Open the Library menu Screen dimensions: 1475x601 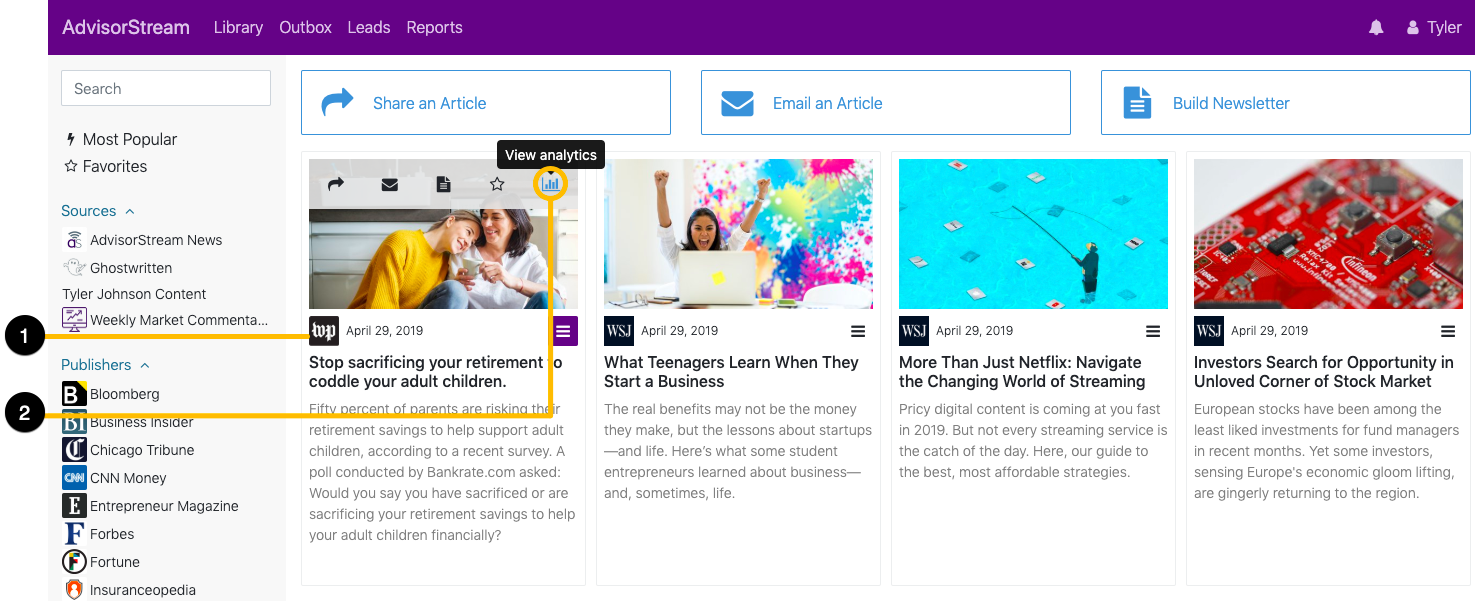click(x=238, y=27)
